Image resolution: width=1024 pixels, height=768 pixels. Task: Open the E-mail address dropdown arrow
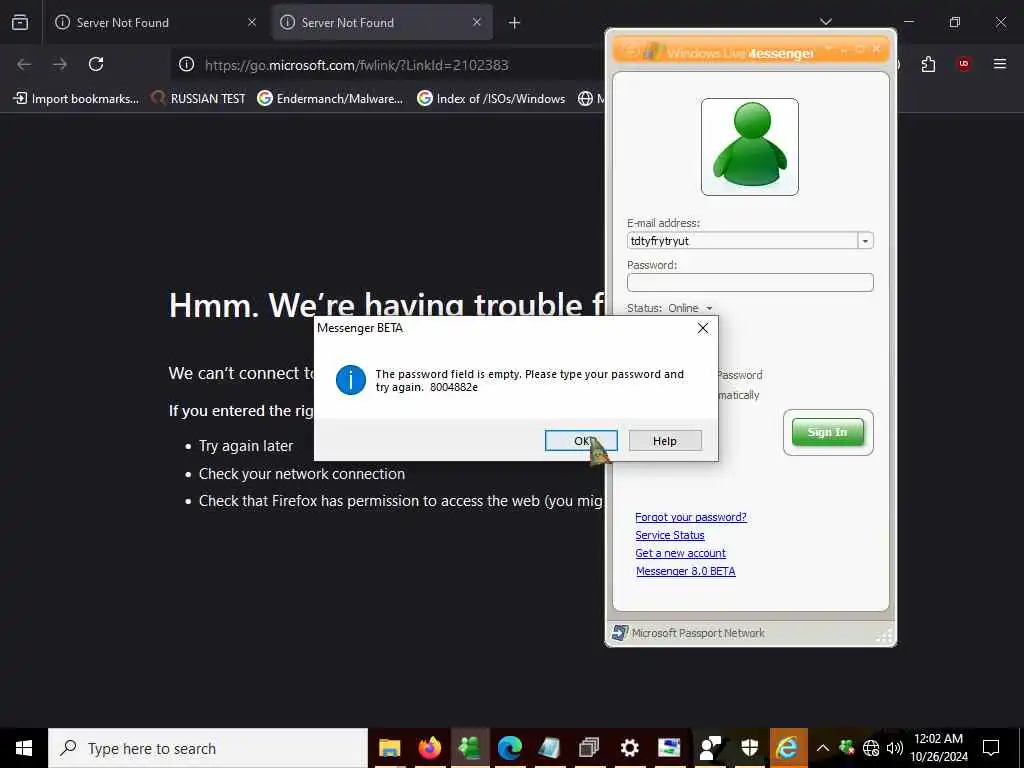(x=865, y=241)
